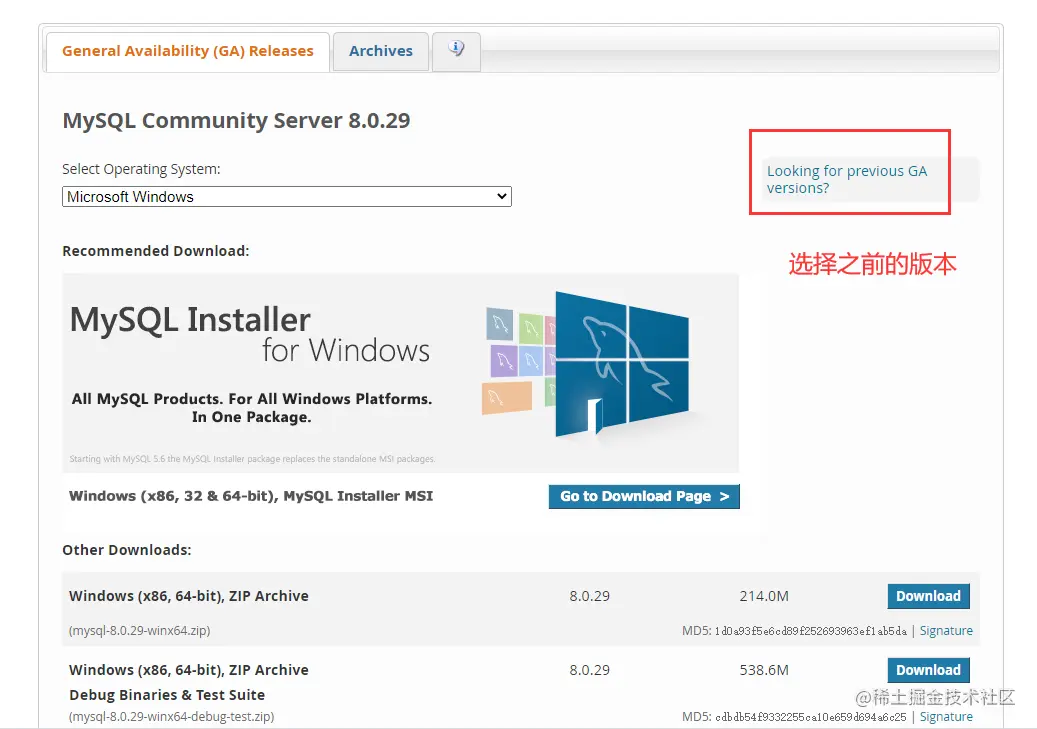Download the 214.0M ZIP Archive
This screenshot has height=729, width=1037.
[x=929, y=596]
